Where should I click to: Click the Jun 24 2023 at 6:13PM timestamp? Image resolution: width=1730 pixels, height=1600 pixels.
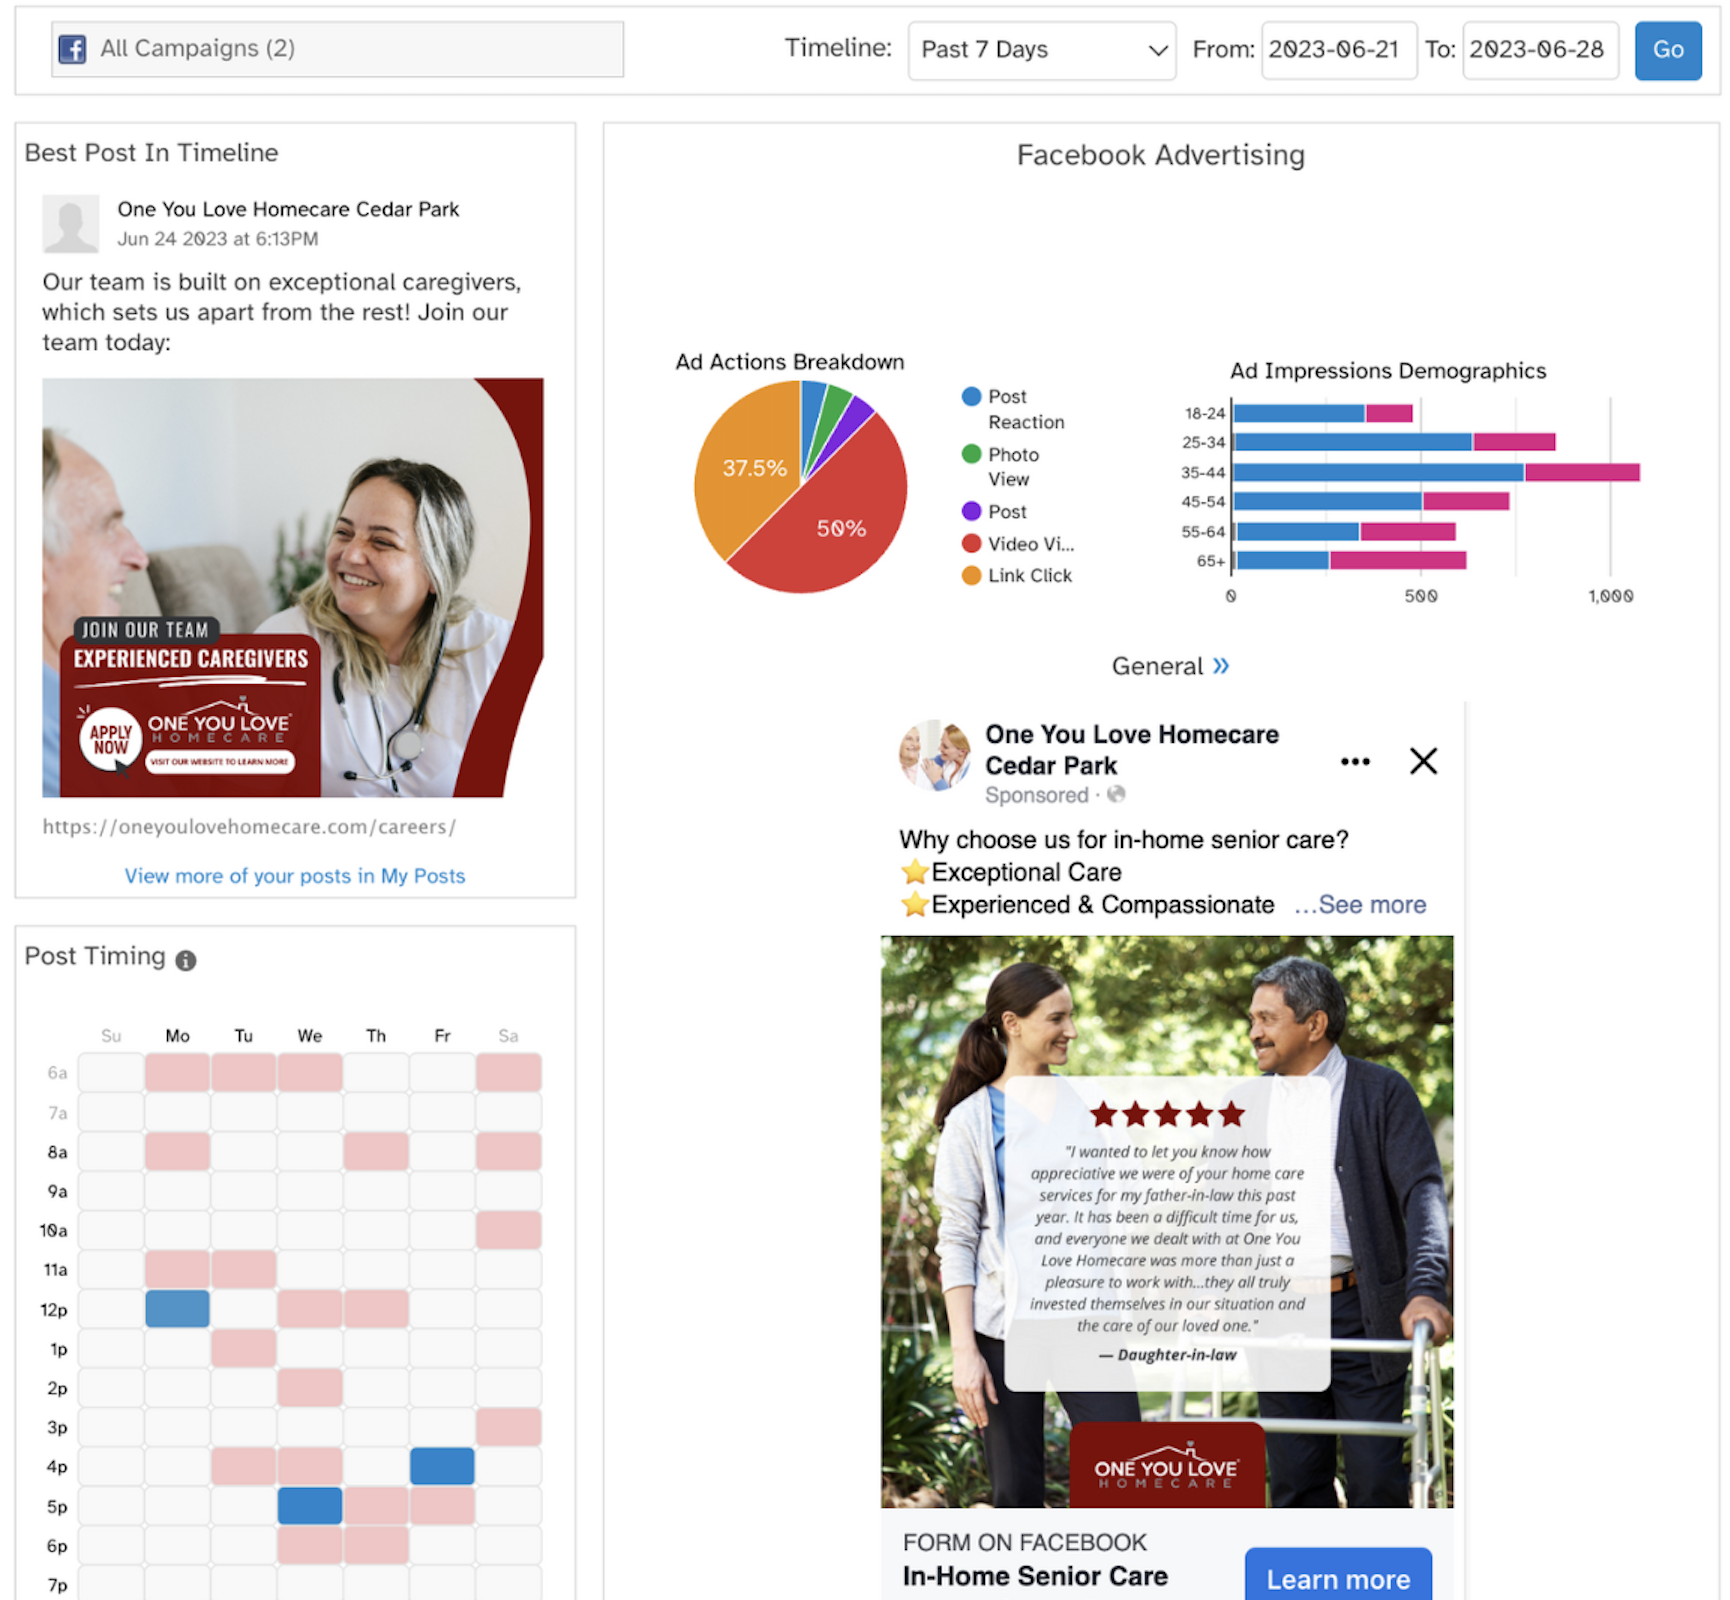[218, 239]
